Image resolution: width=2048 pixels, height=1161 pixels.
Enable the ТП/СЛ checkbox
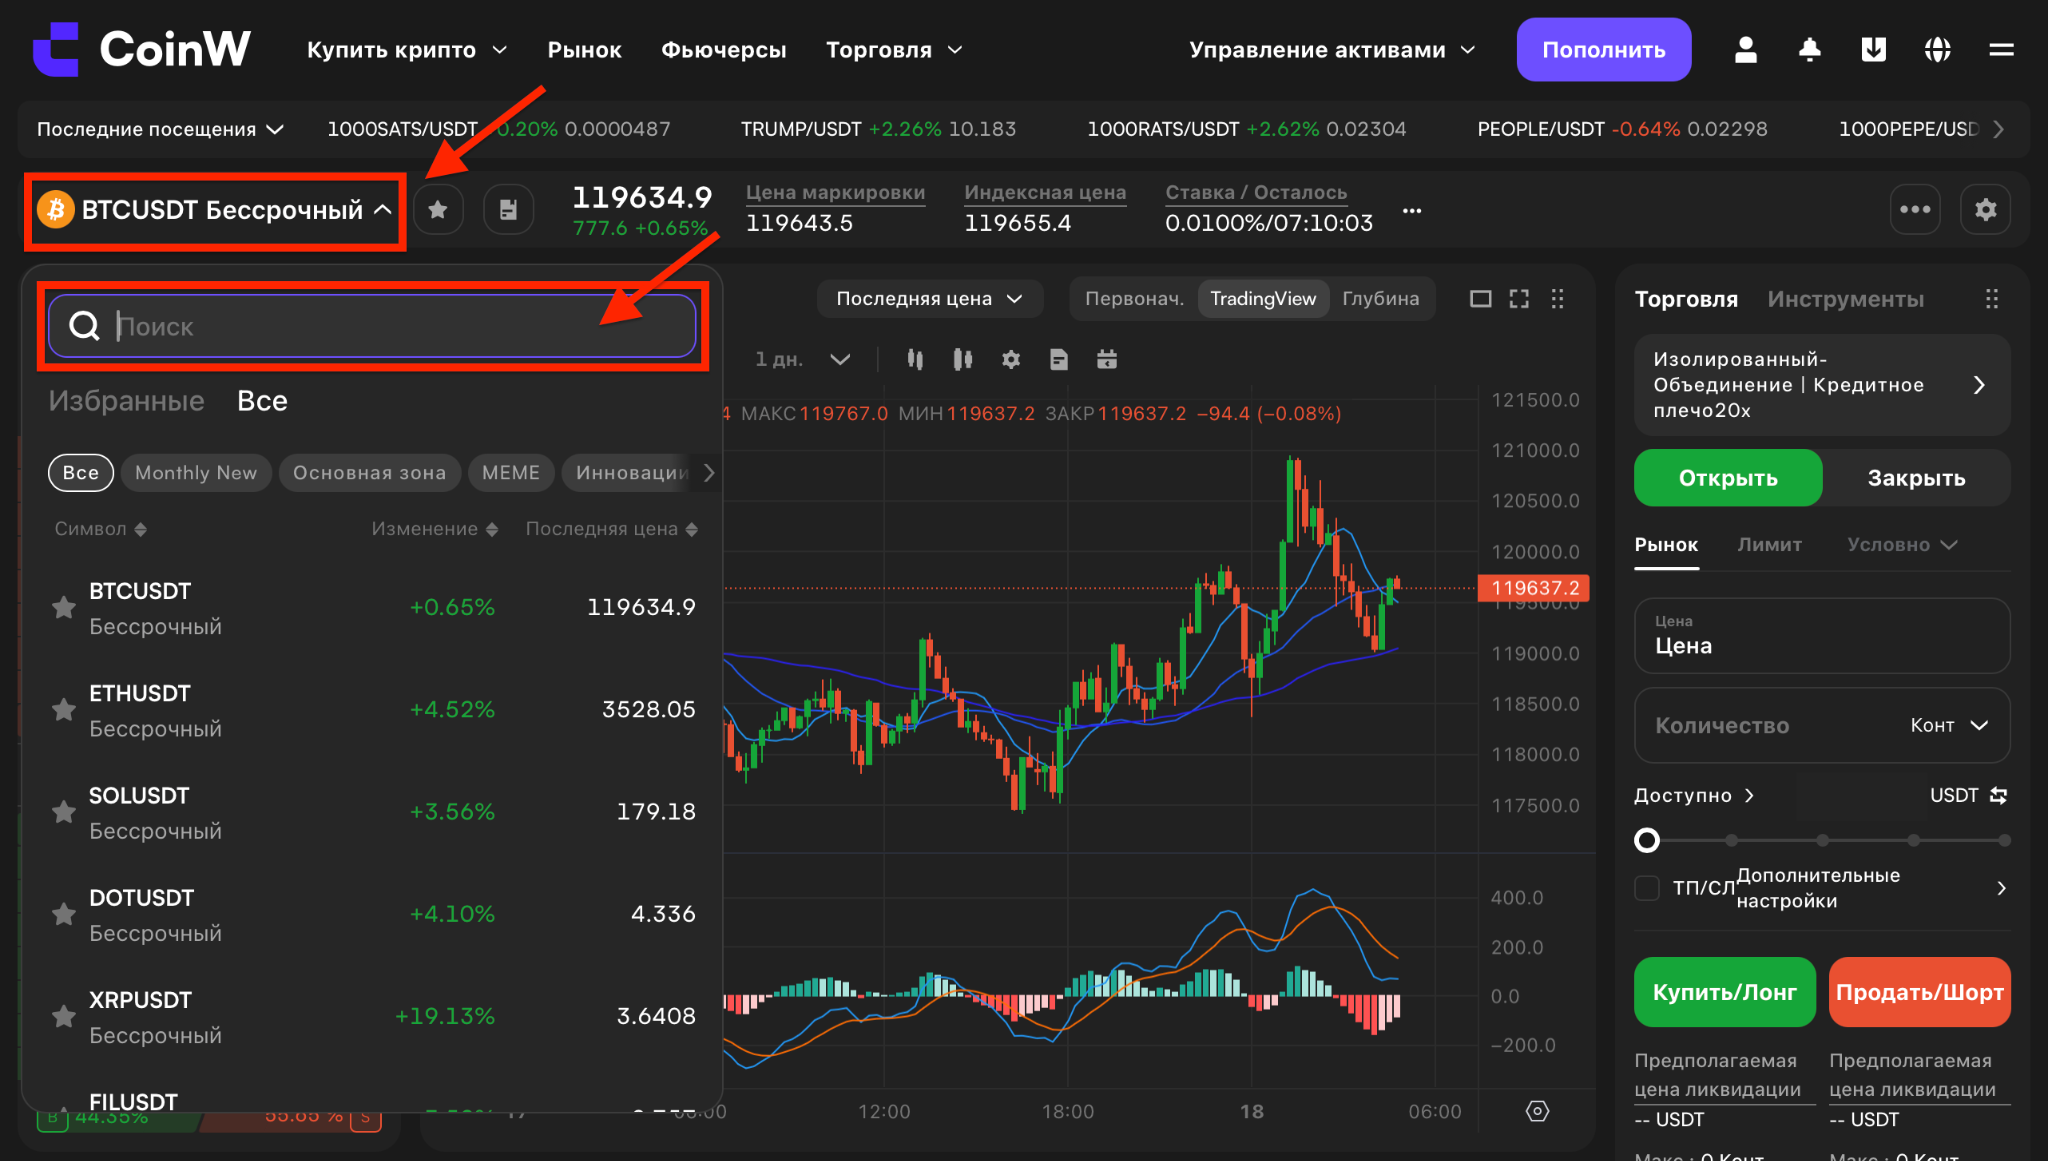pyautogui.click(x=1646, y=888)
